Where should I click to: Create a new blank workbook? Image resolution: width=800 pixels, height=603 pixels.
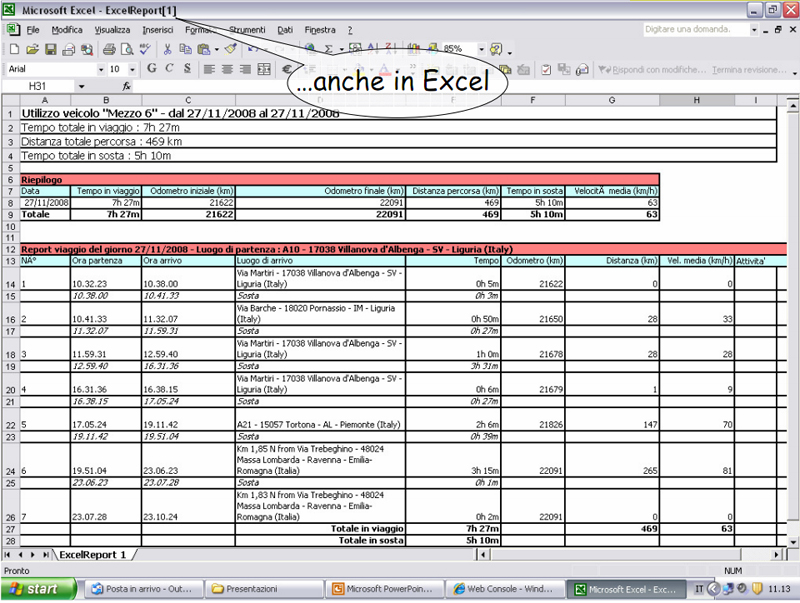click(x=14, y=49)
